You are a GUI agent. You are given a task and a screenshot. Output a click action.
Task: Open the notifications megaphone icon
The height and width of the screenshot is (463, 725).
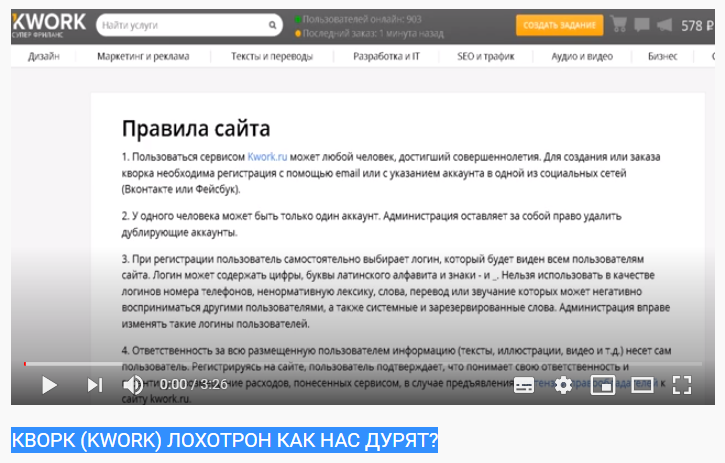tap(664, 25)
